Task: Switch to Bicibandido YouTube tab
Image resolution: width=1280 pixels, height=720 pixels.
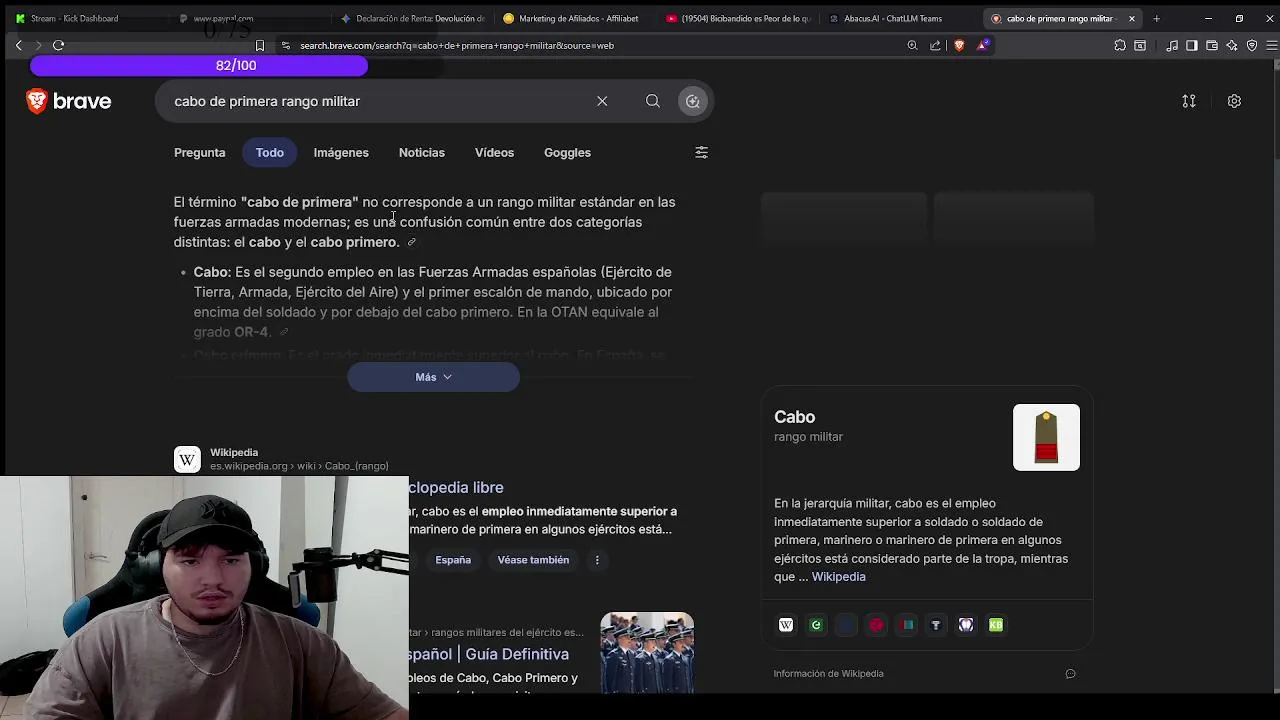Action: [x=738, y=18]
